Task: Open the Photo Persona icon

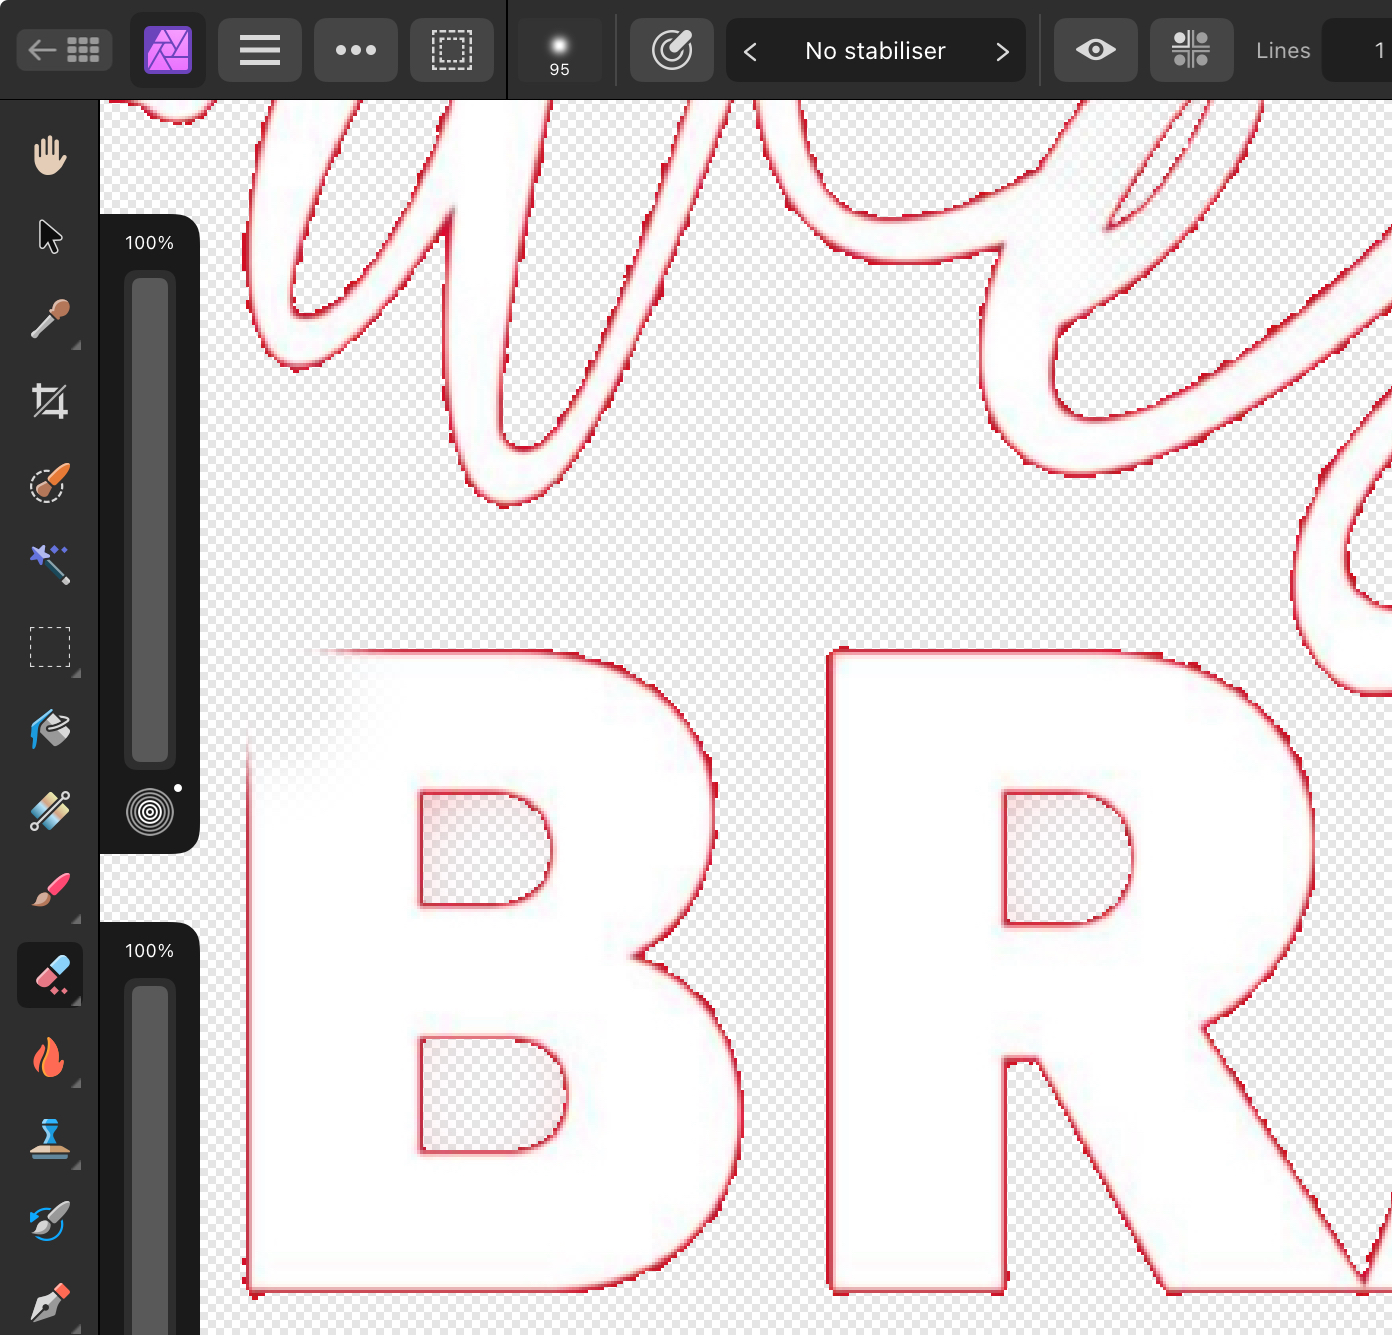Action: coord(168,49)
